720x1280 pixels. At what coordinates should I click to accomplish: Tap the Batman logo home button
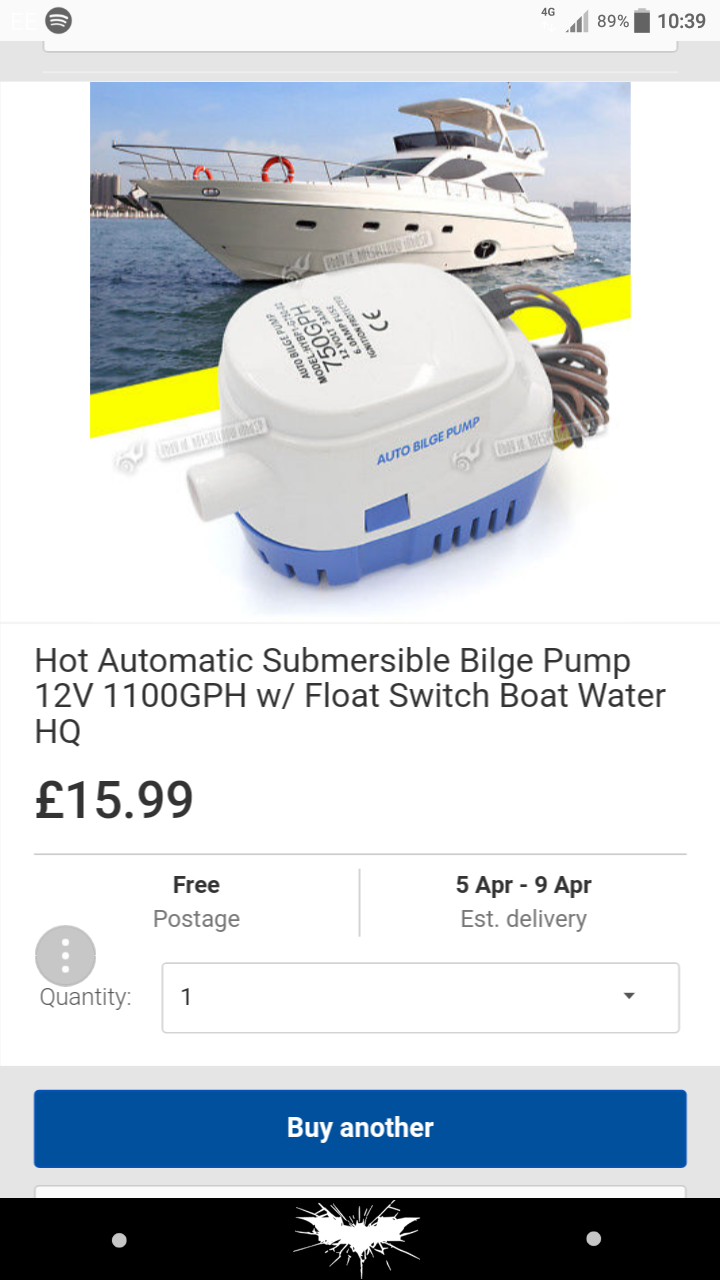coord(357,1239)
